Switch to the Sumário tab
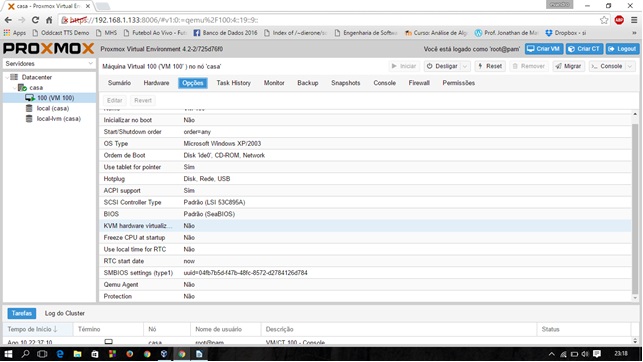The width and height of the screenshot is (643, 362). coord(119,83)
